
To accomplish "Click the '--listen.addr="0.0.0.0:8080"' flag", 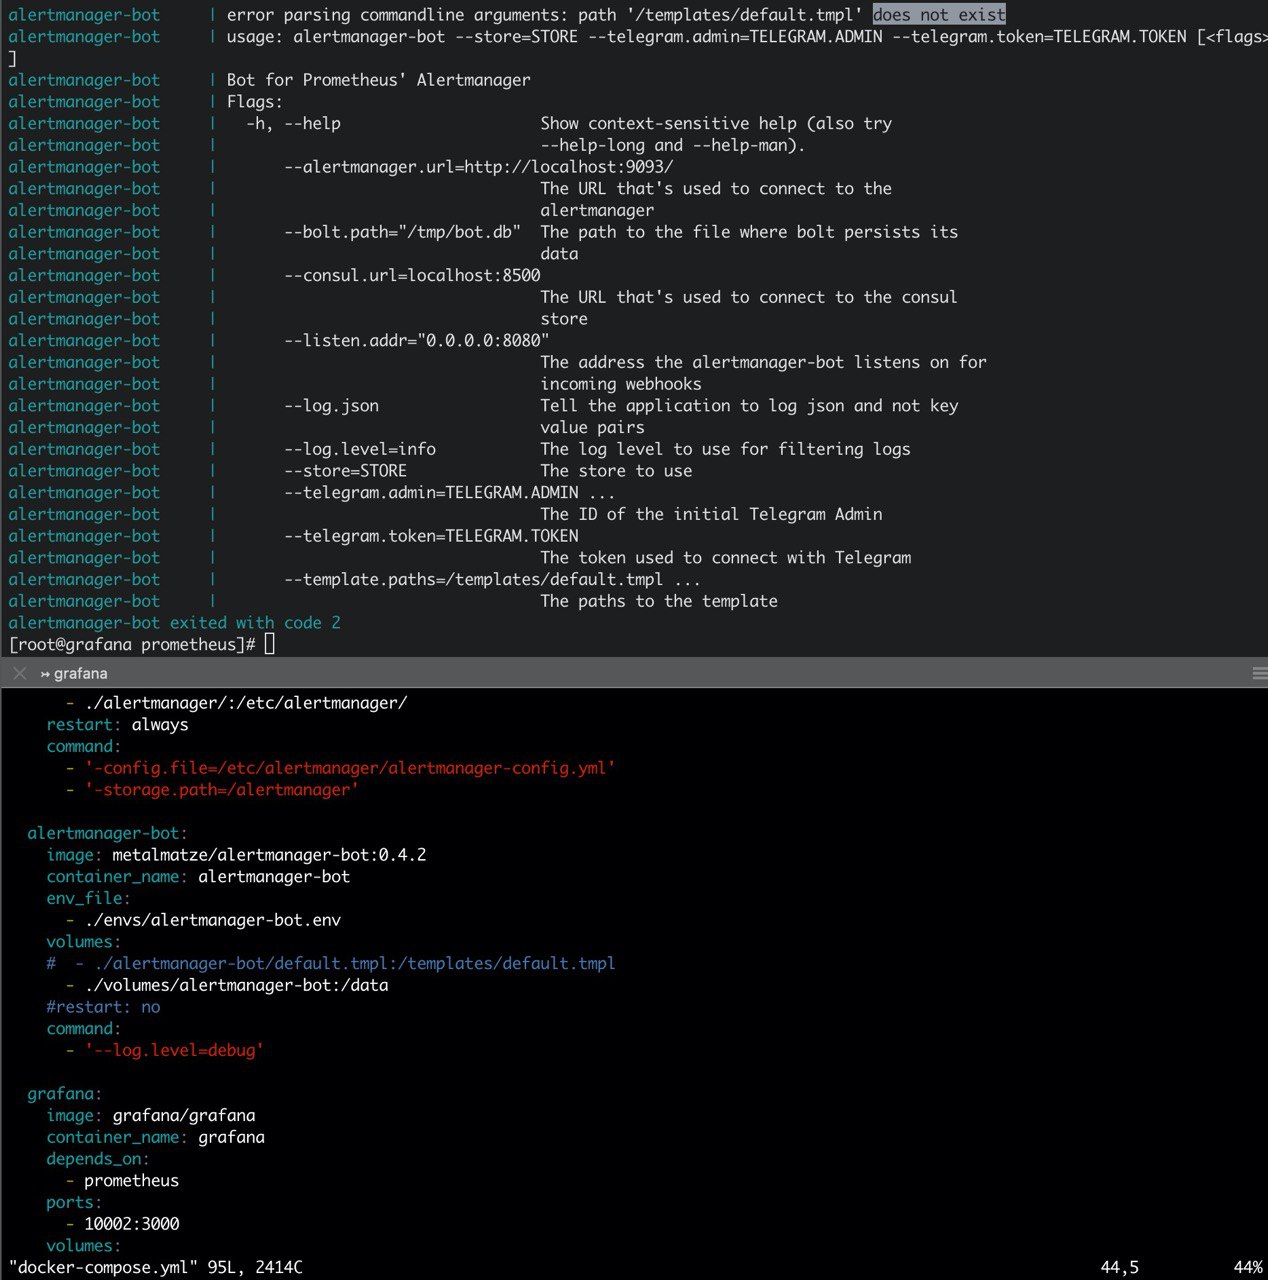I will [x=416, y=340].
